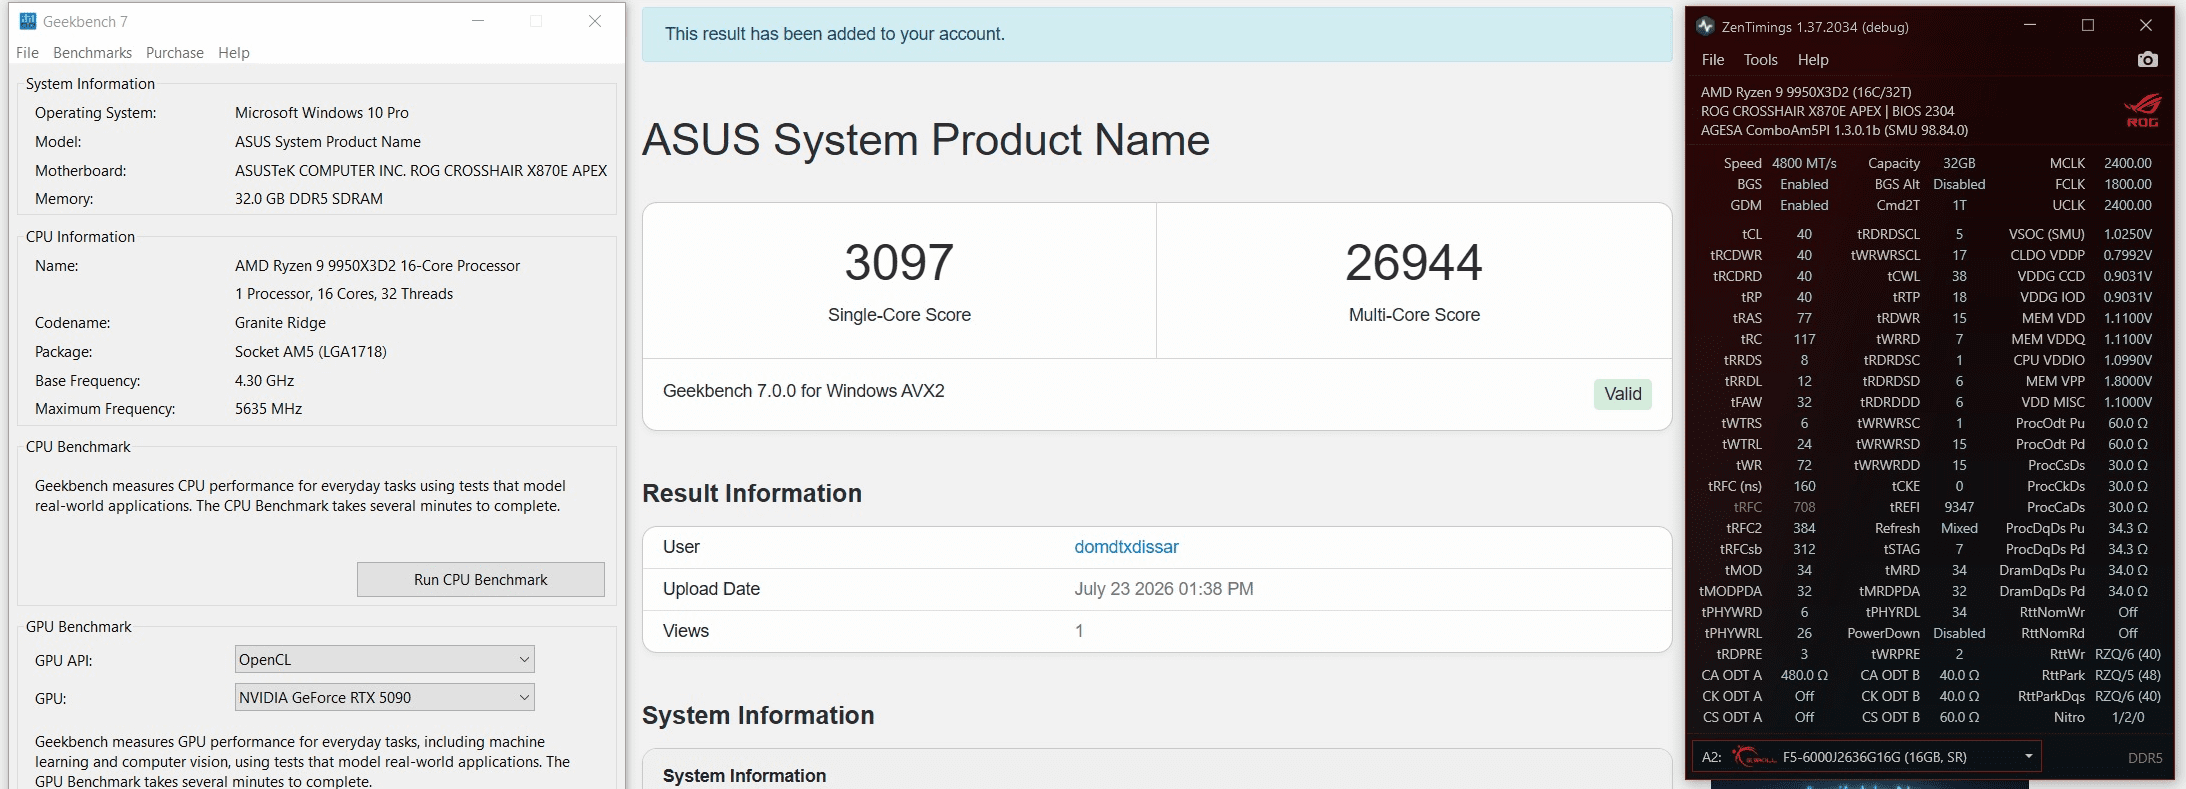2186x789 pixels.
Task: Open the GPU API dropdown showing OpenCL
Action: coord(385,660)
